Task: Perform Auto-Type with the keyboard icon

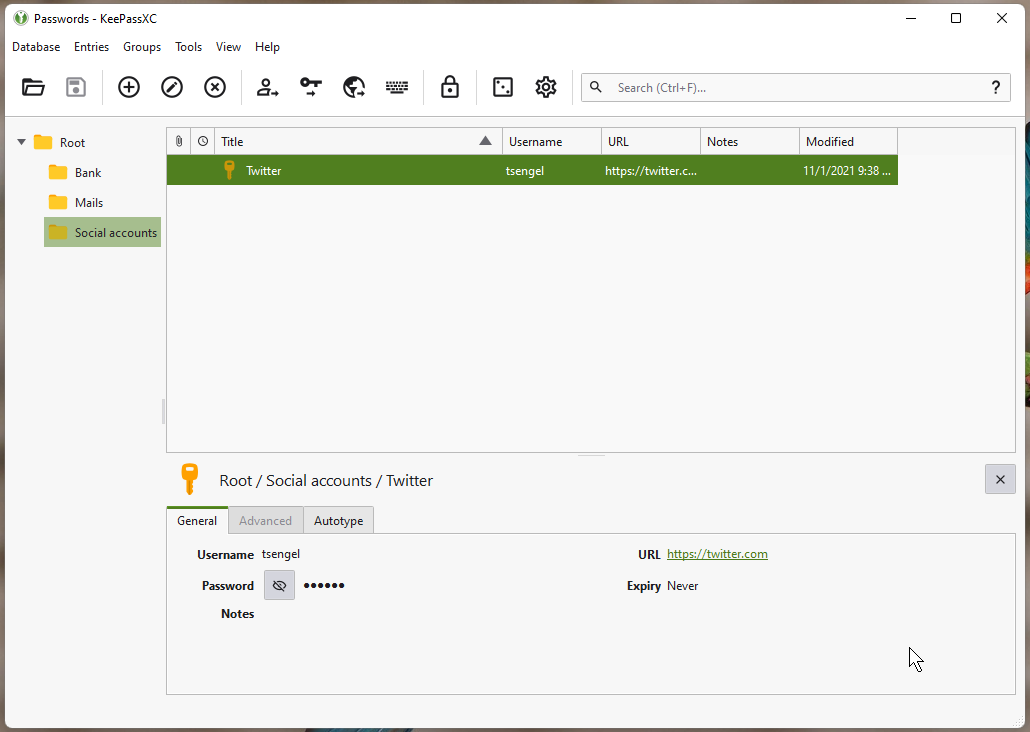Action: (397, 87)
